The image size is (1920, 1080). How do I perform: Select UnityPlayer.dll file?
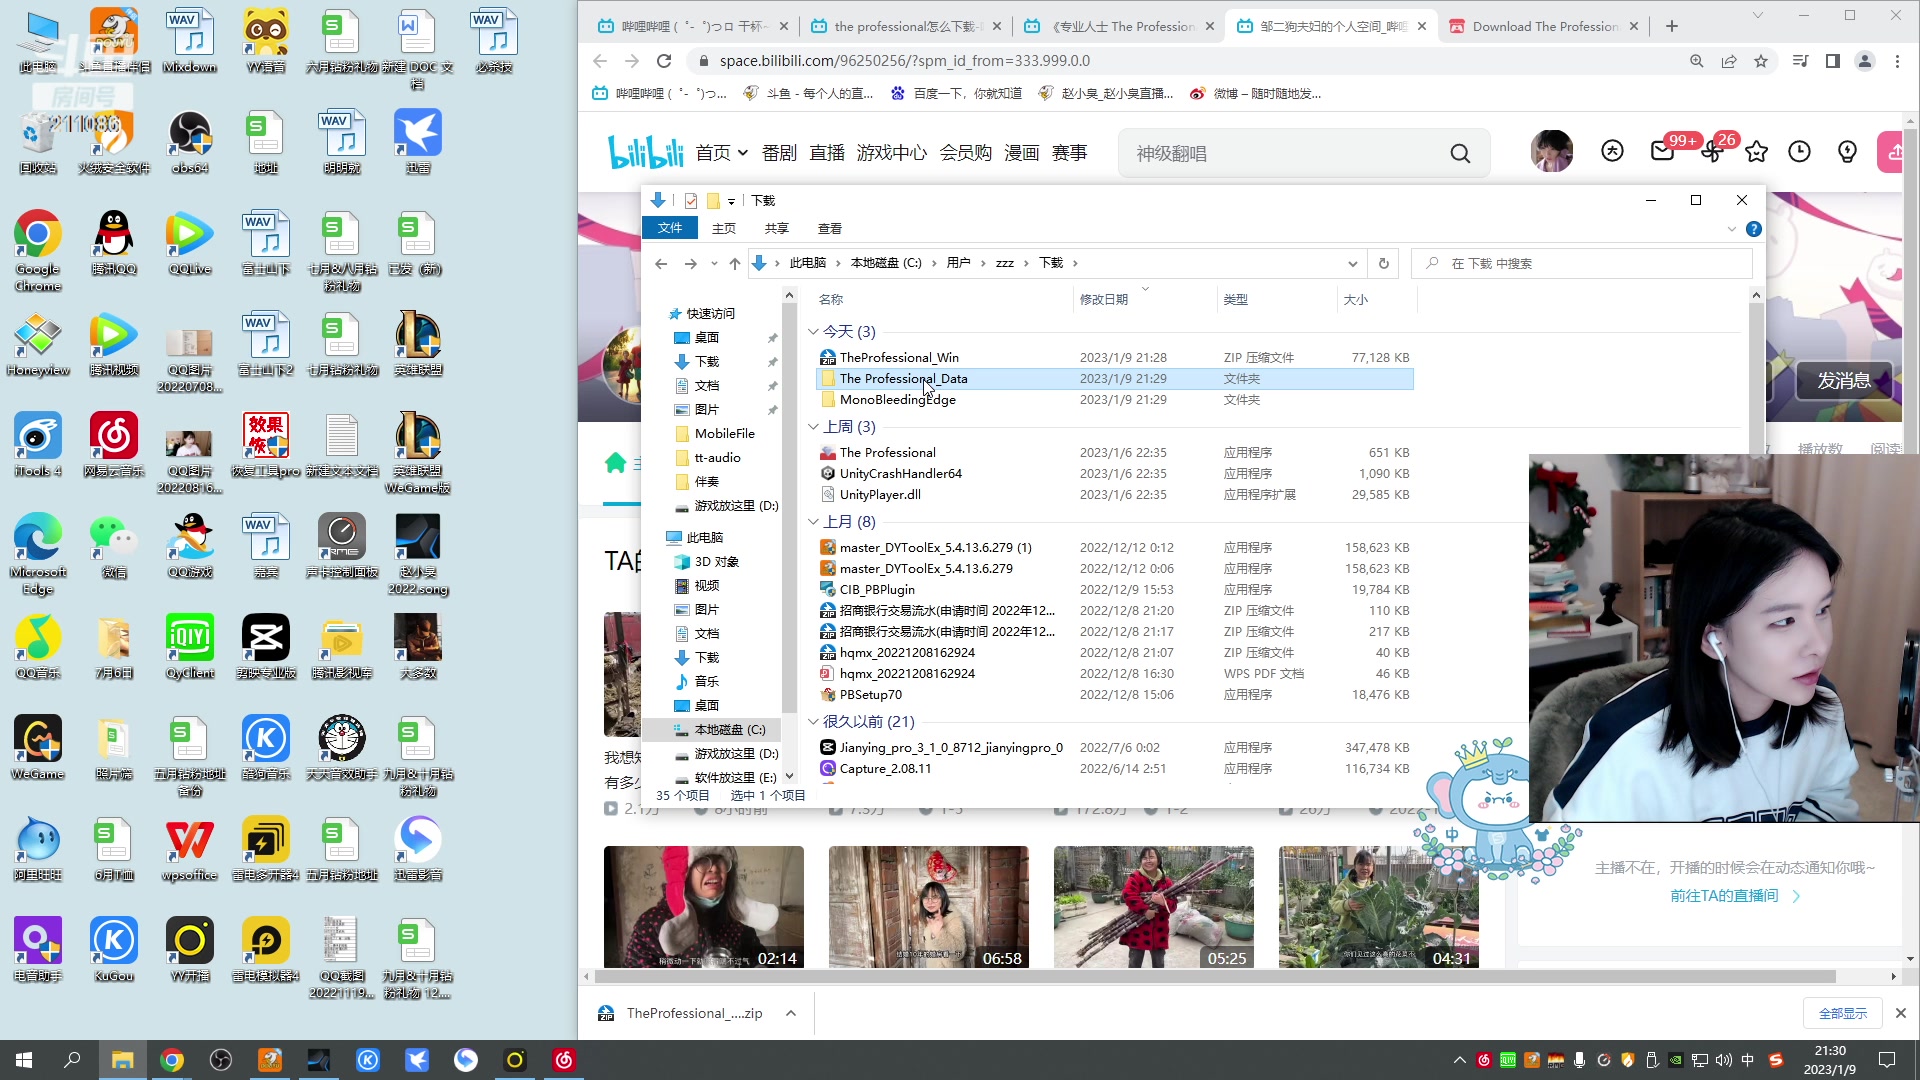1115,495
